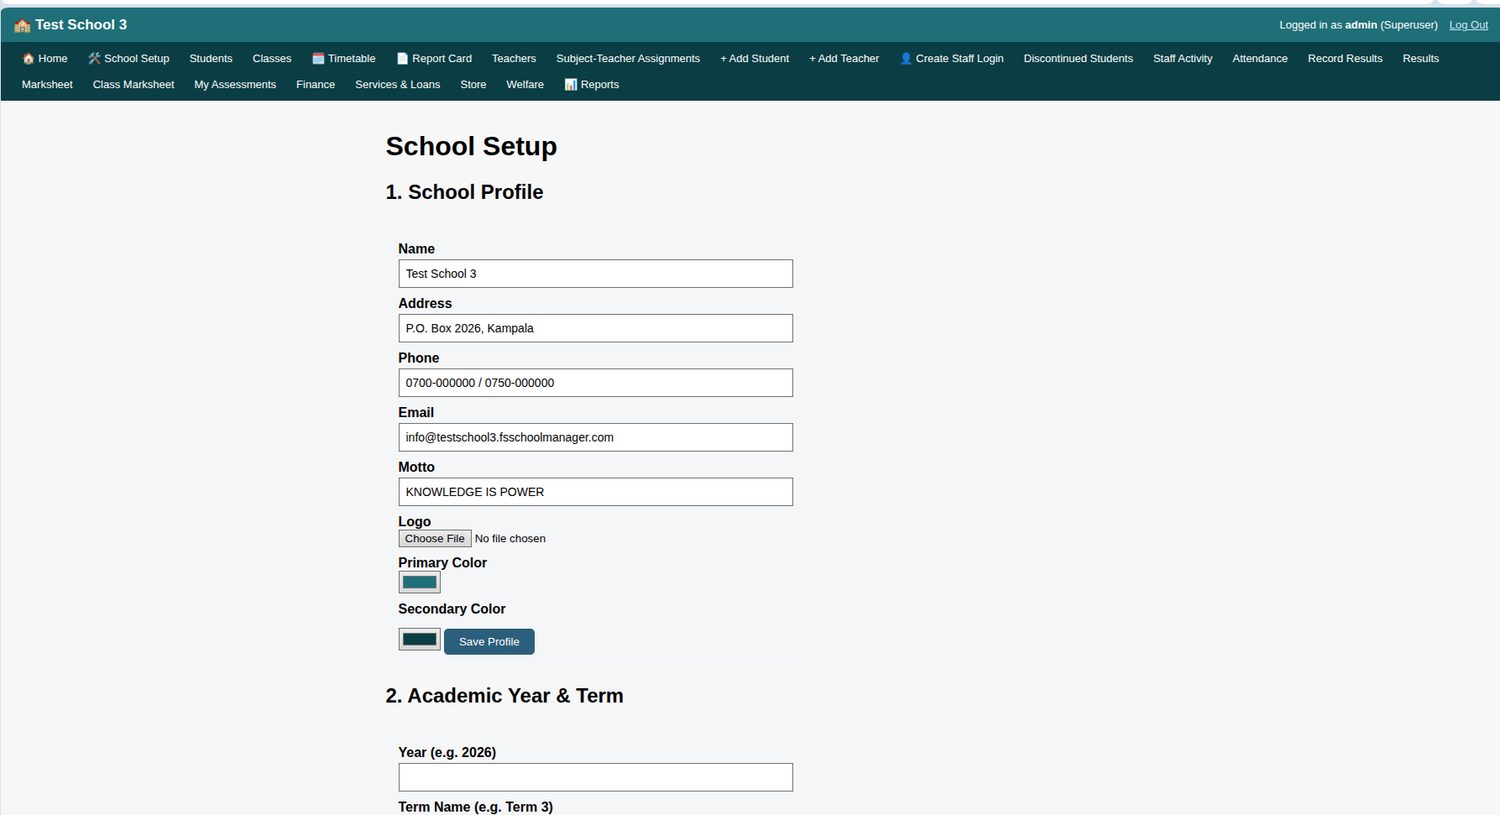Click the Timetable calendar icon
1500x815 pixels.
pos(318,59)
